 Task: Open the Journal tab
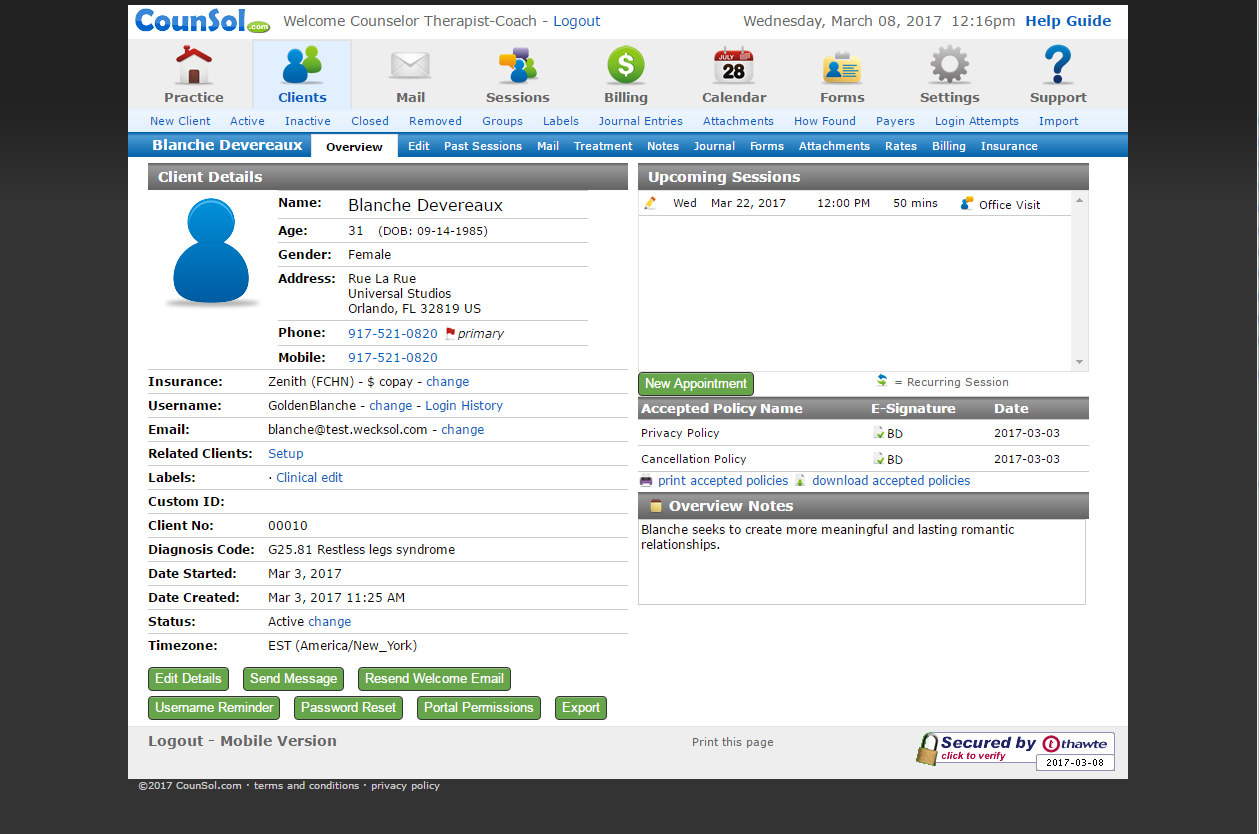tap(715, 146)
